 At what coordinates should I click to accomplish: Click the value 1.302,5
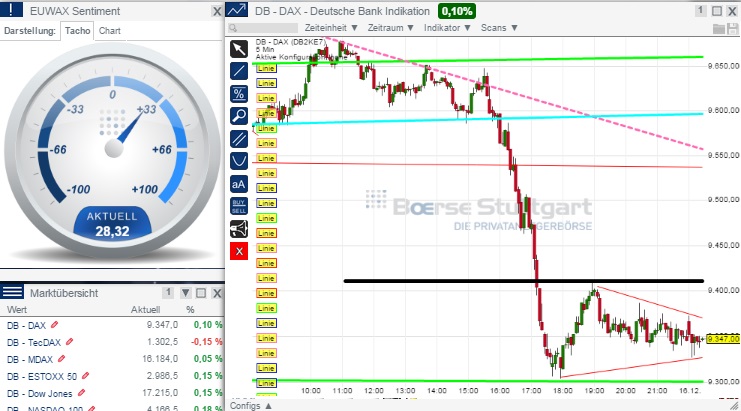pos(163,342)
